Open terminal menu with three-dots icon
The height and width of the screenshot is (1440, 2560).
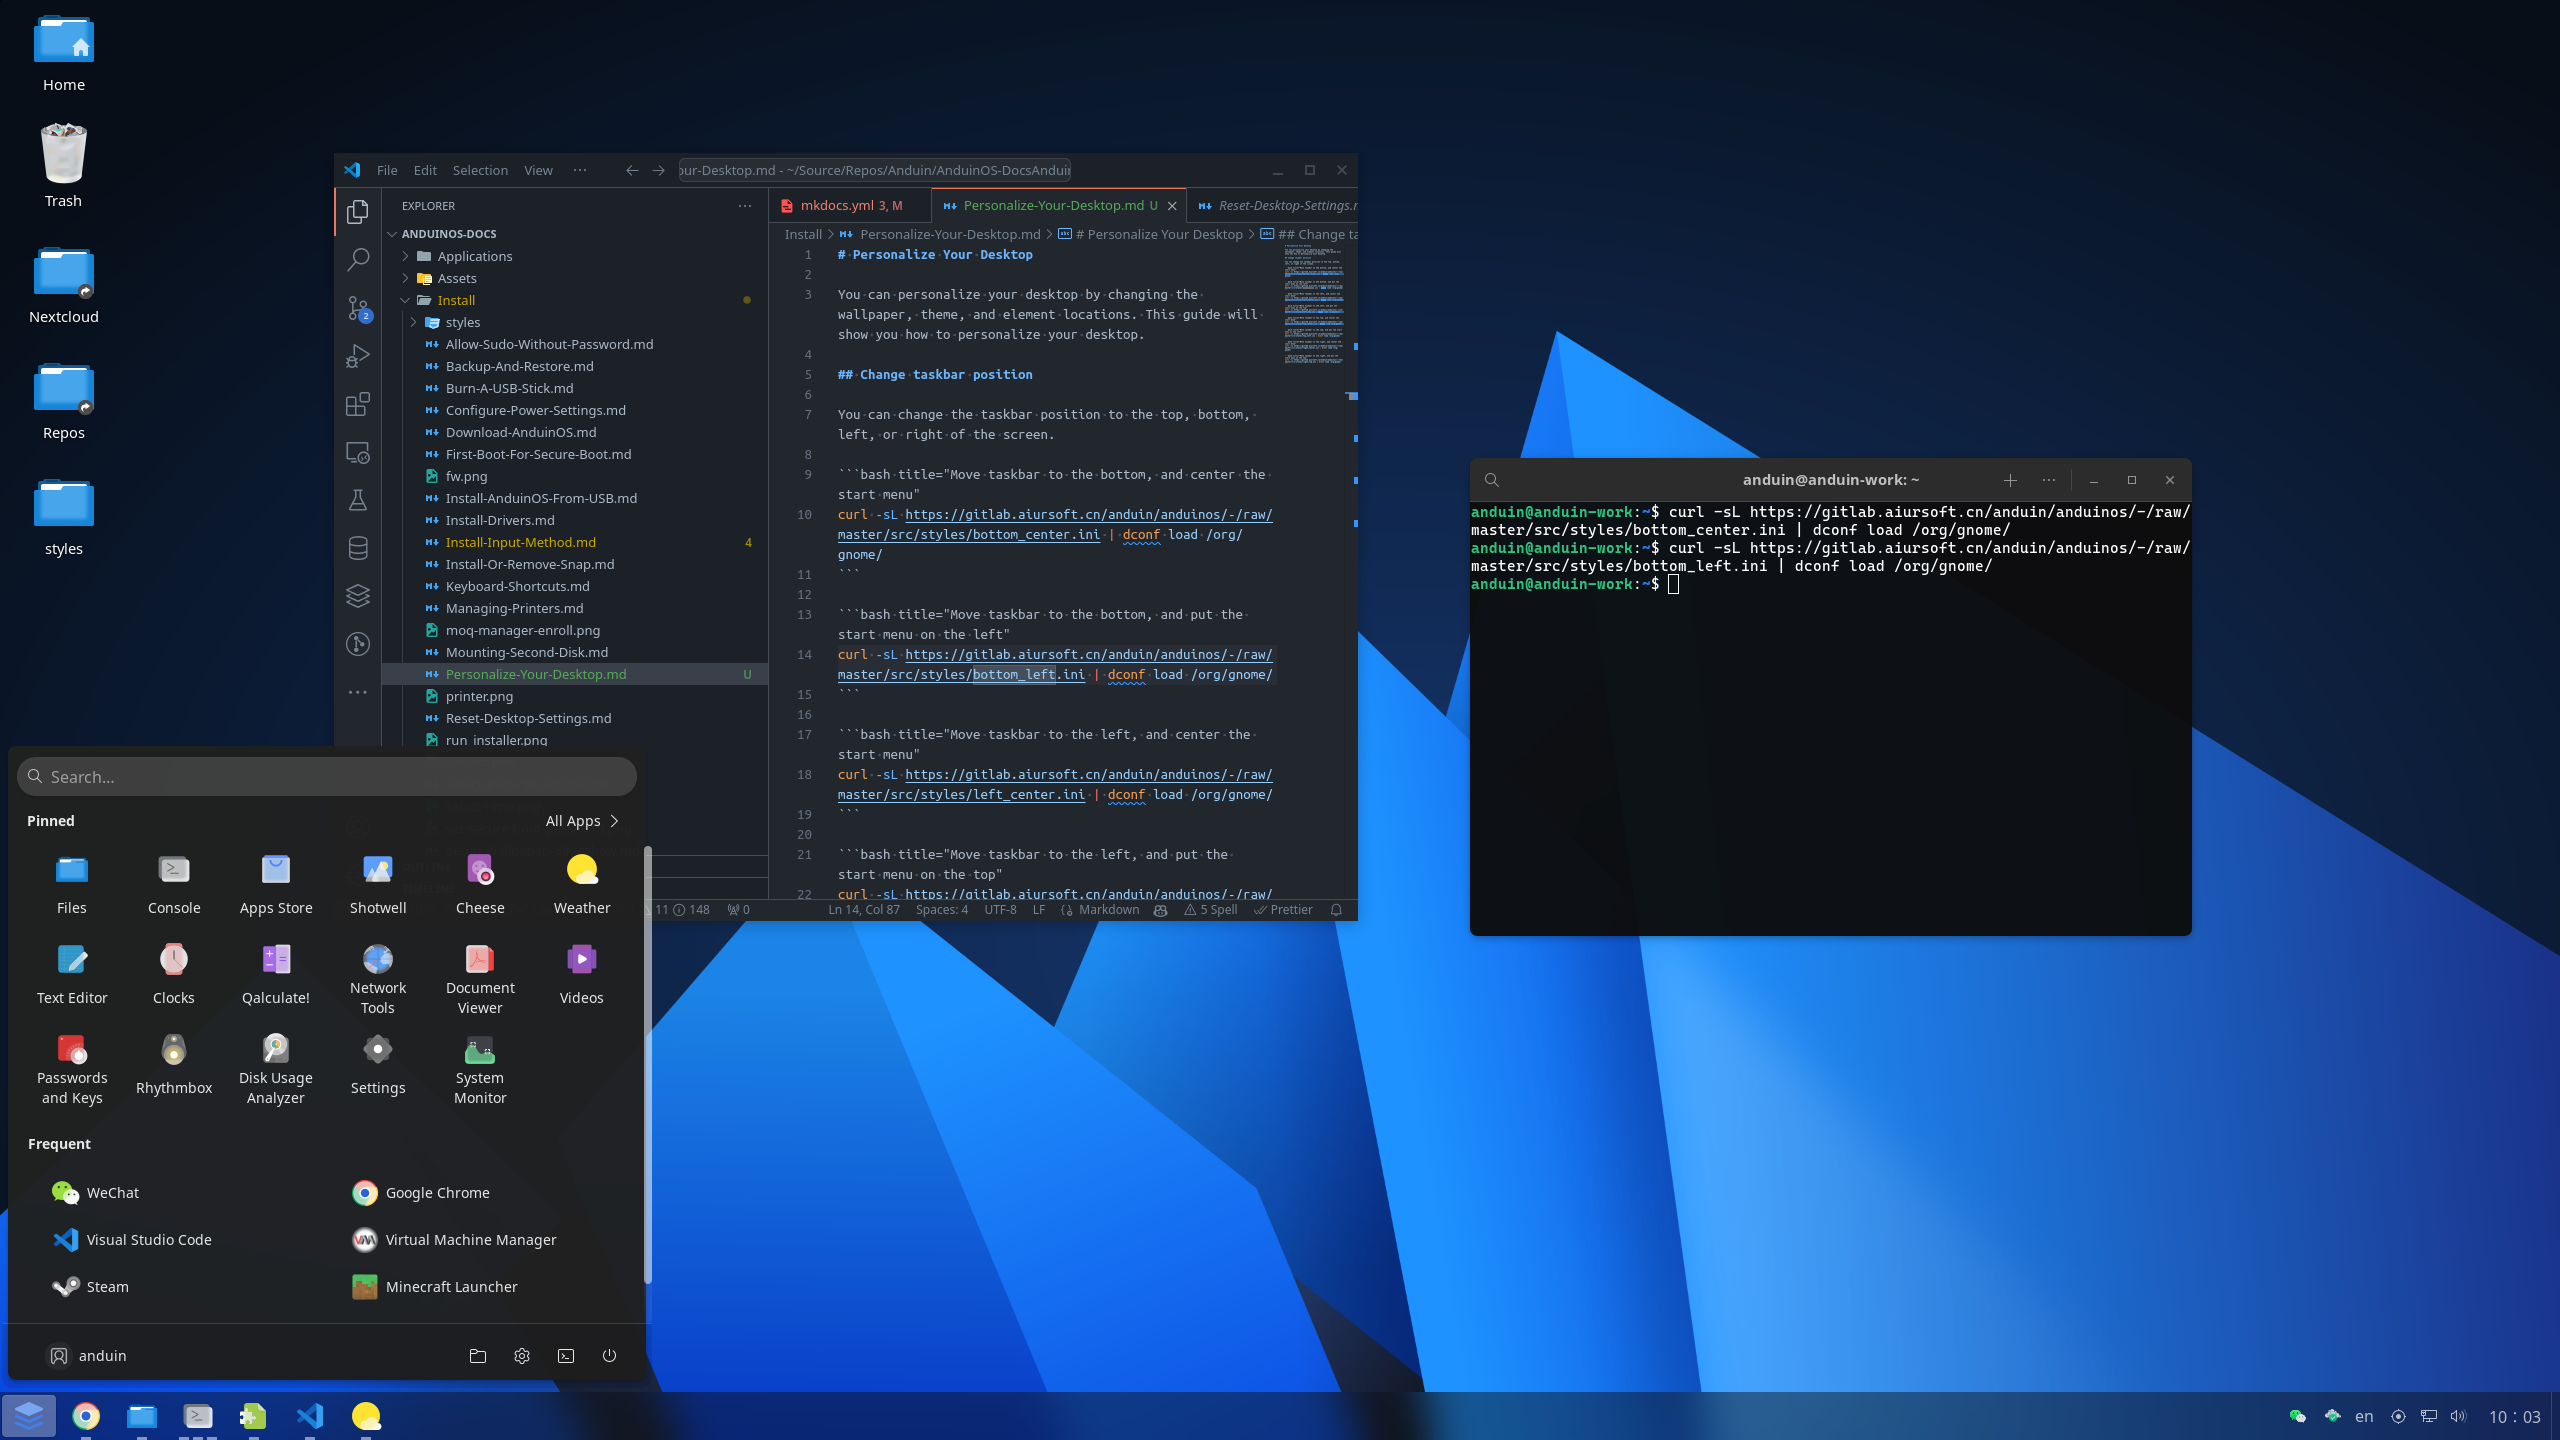tap(2049, 480)
